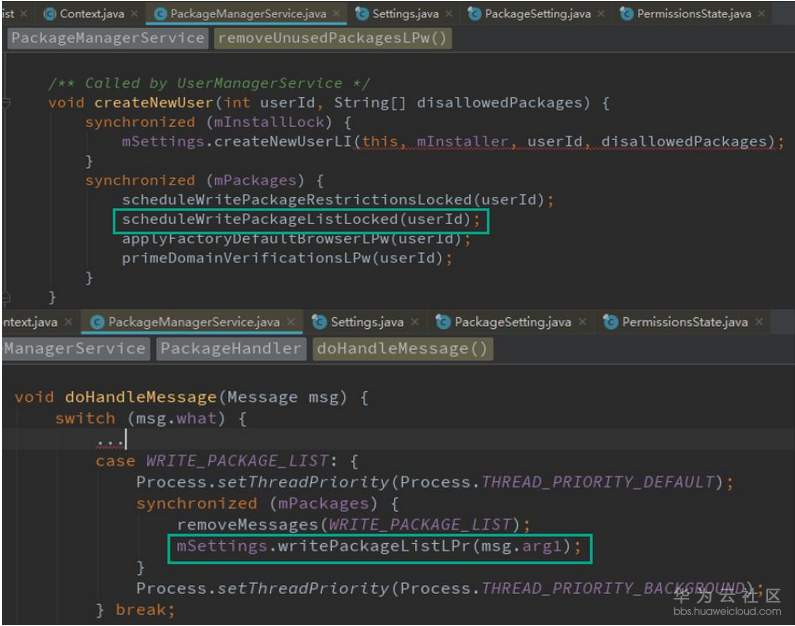Close PermissionsState.java tab in lower editor
The width and height of the screenshot is (795, 626).
[759, 322]
